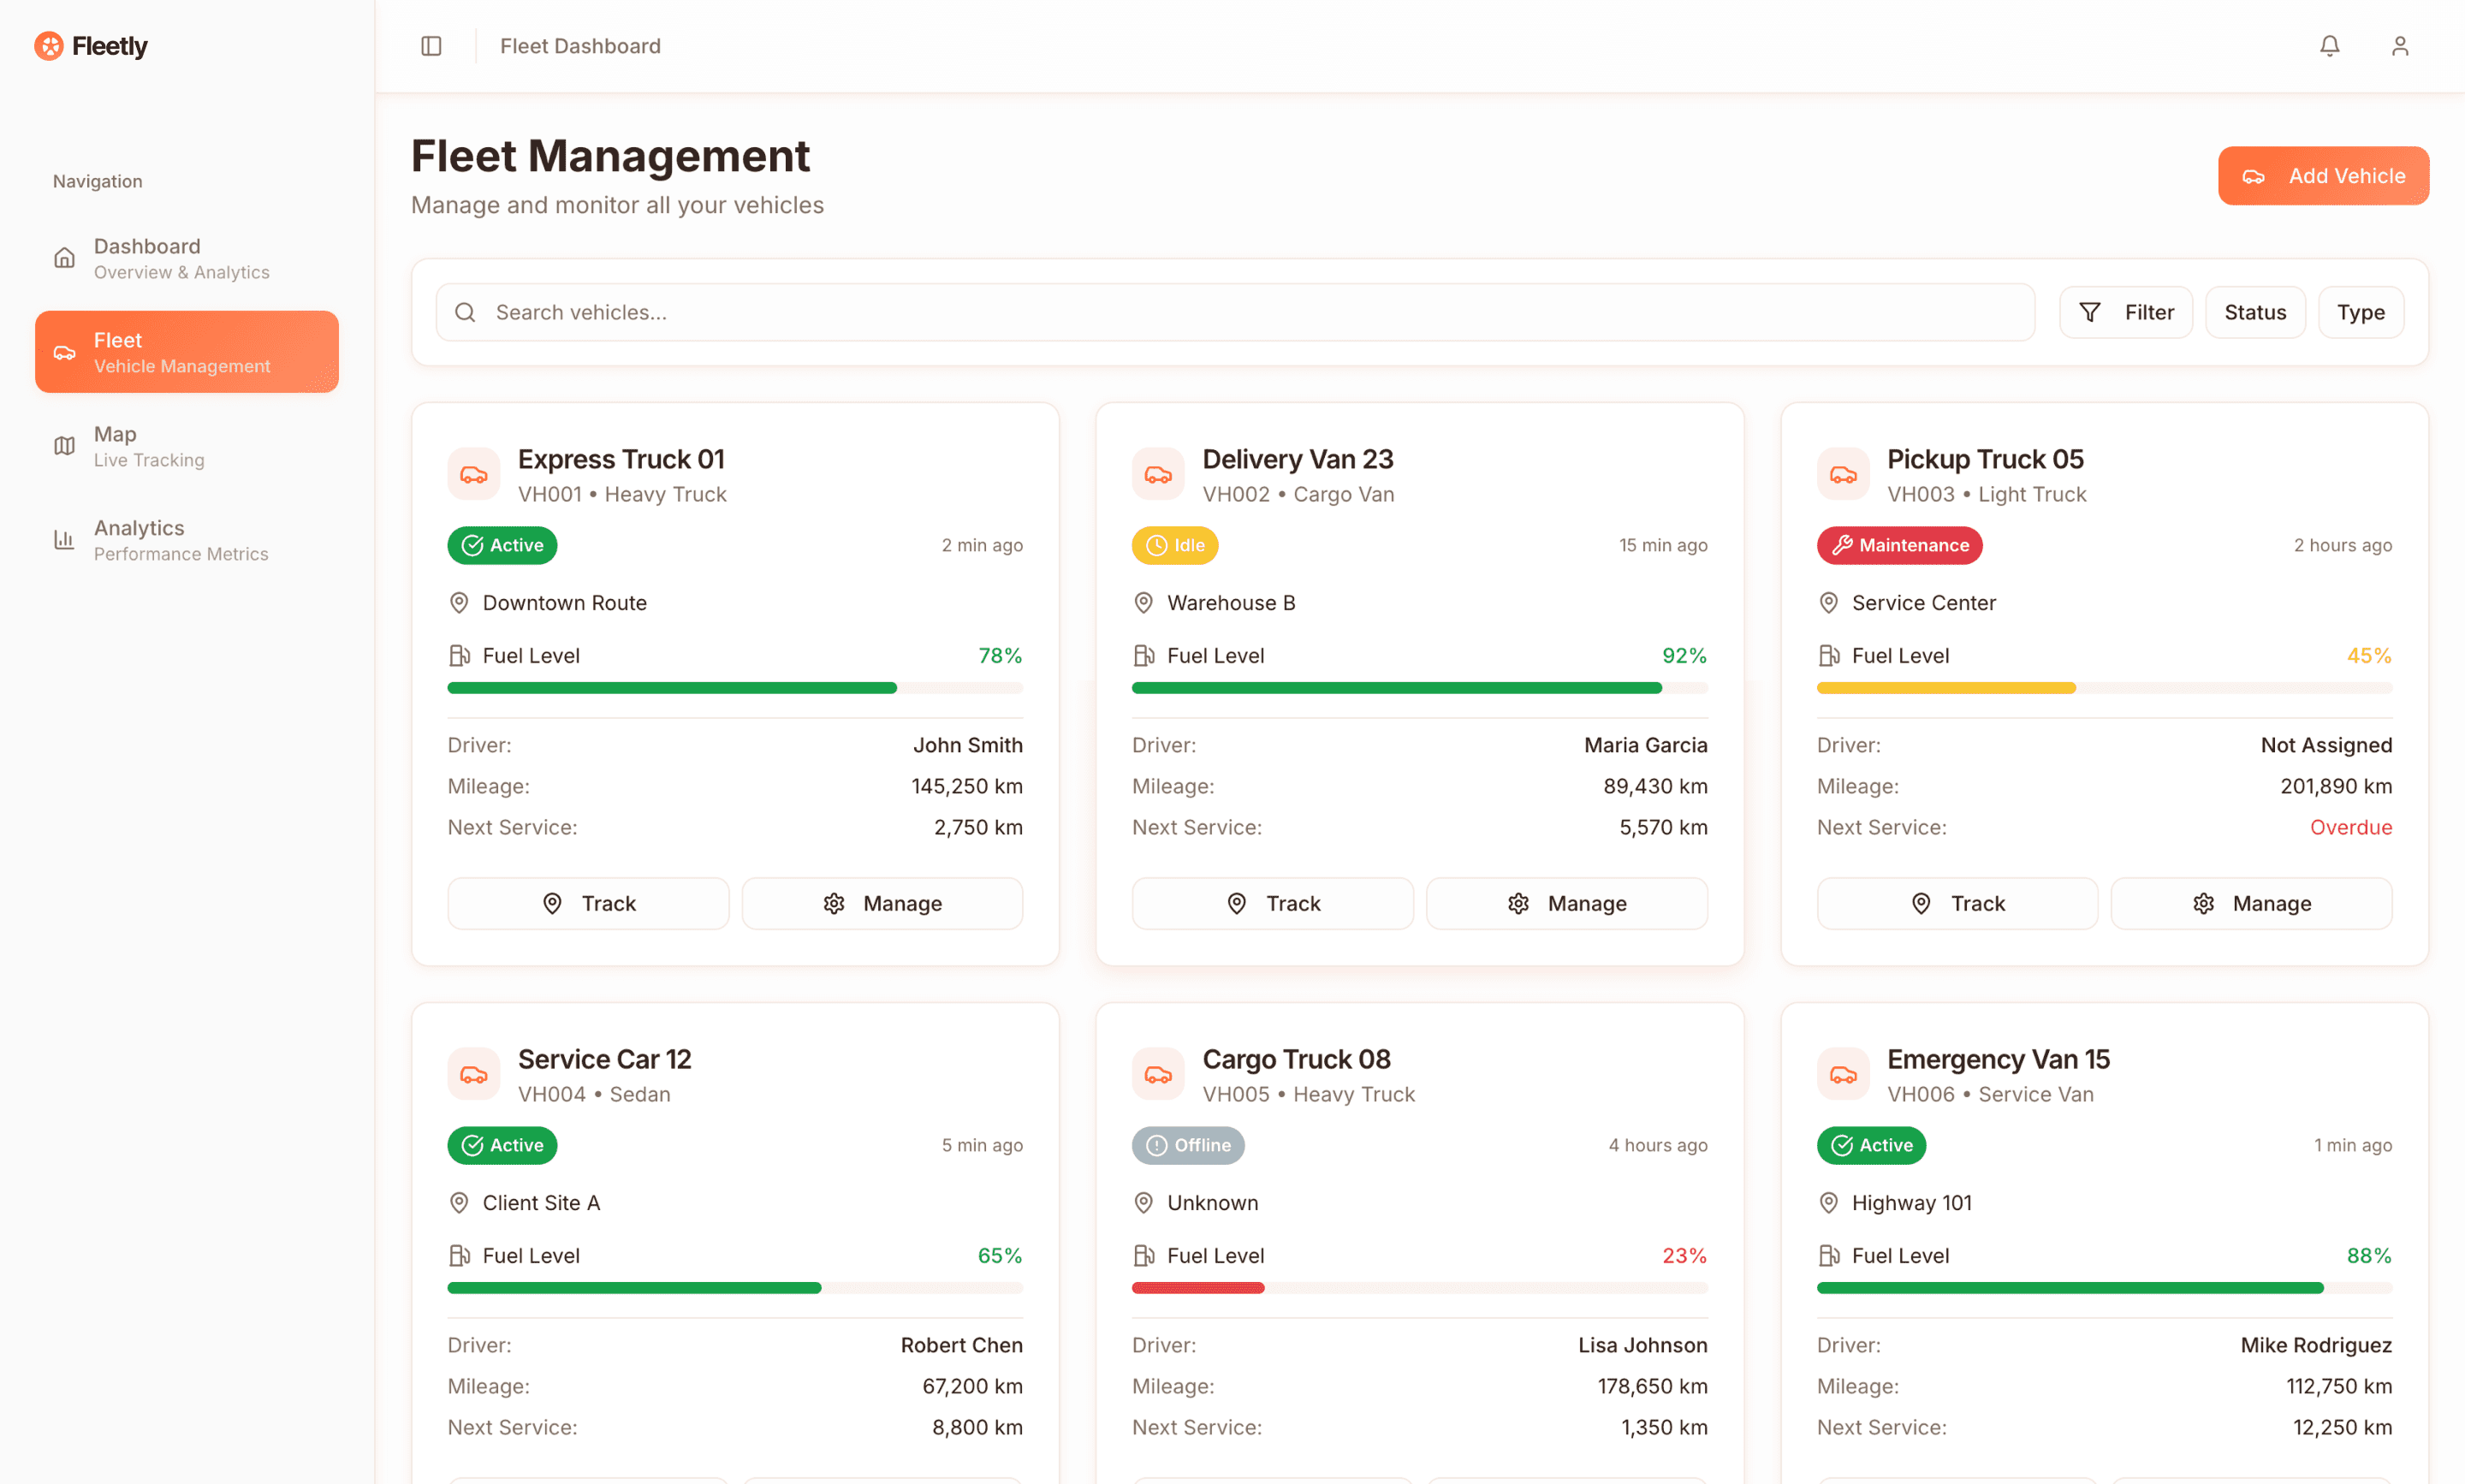The image size is (2465, 1484).
Task: Click the Idle clock status badge
Action: pos(1174,545)
